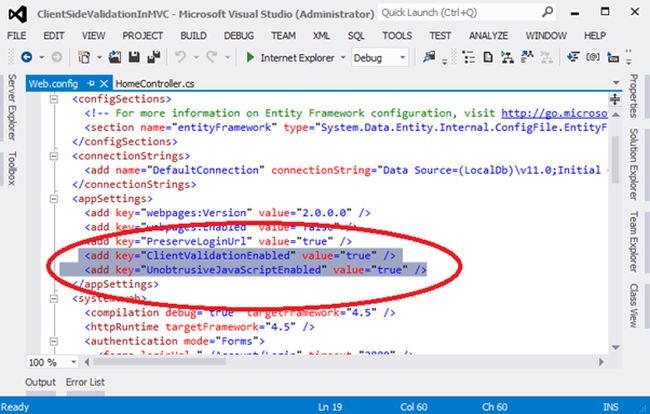Open the Solution Explorer side tab
The image size is (650, 414).
pos(633,164)
